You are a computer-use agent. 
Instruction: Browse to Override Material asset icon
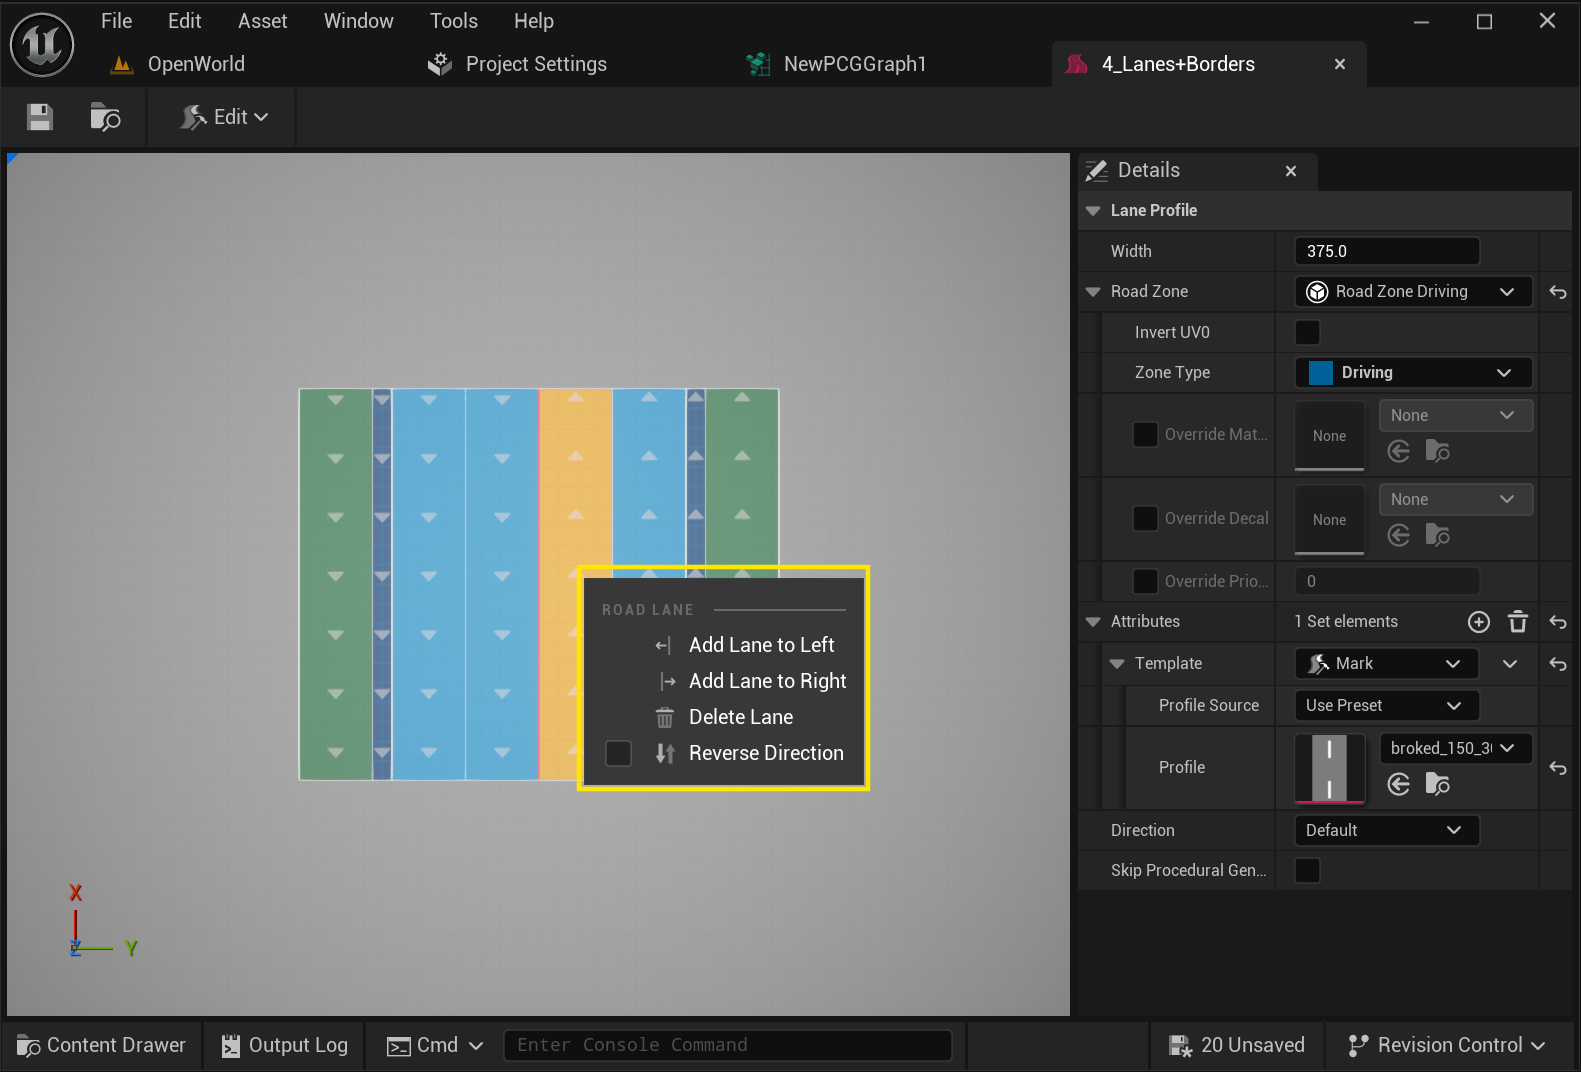tap(1437, 451)
